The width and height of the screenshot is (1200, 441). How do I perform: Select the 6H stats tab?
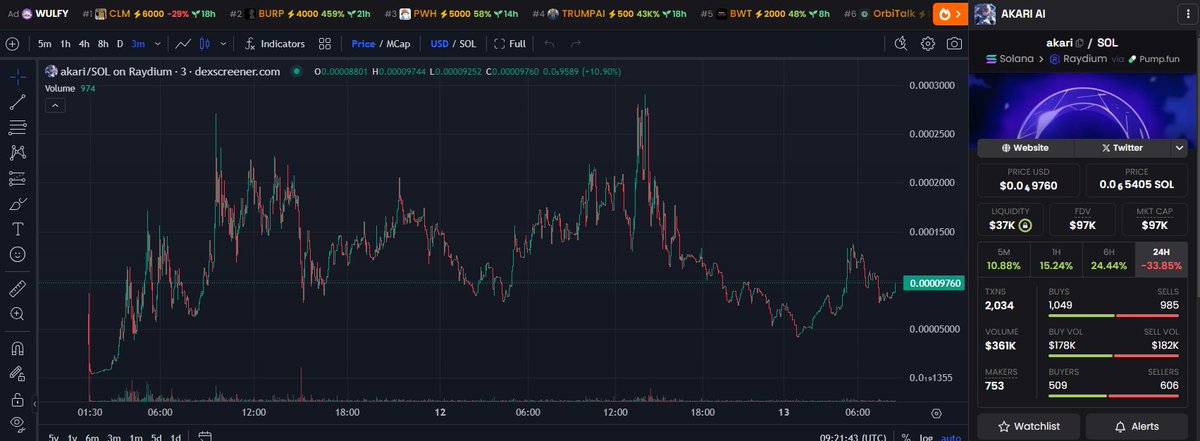(1110, 259)
